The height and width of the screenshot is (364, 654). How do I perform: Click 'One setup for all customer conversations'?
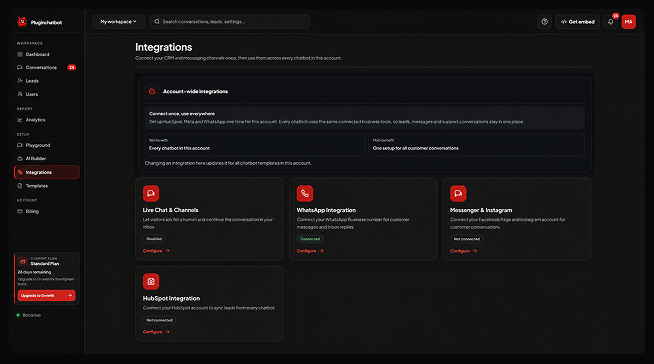(415, 148)
